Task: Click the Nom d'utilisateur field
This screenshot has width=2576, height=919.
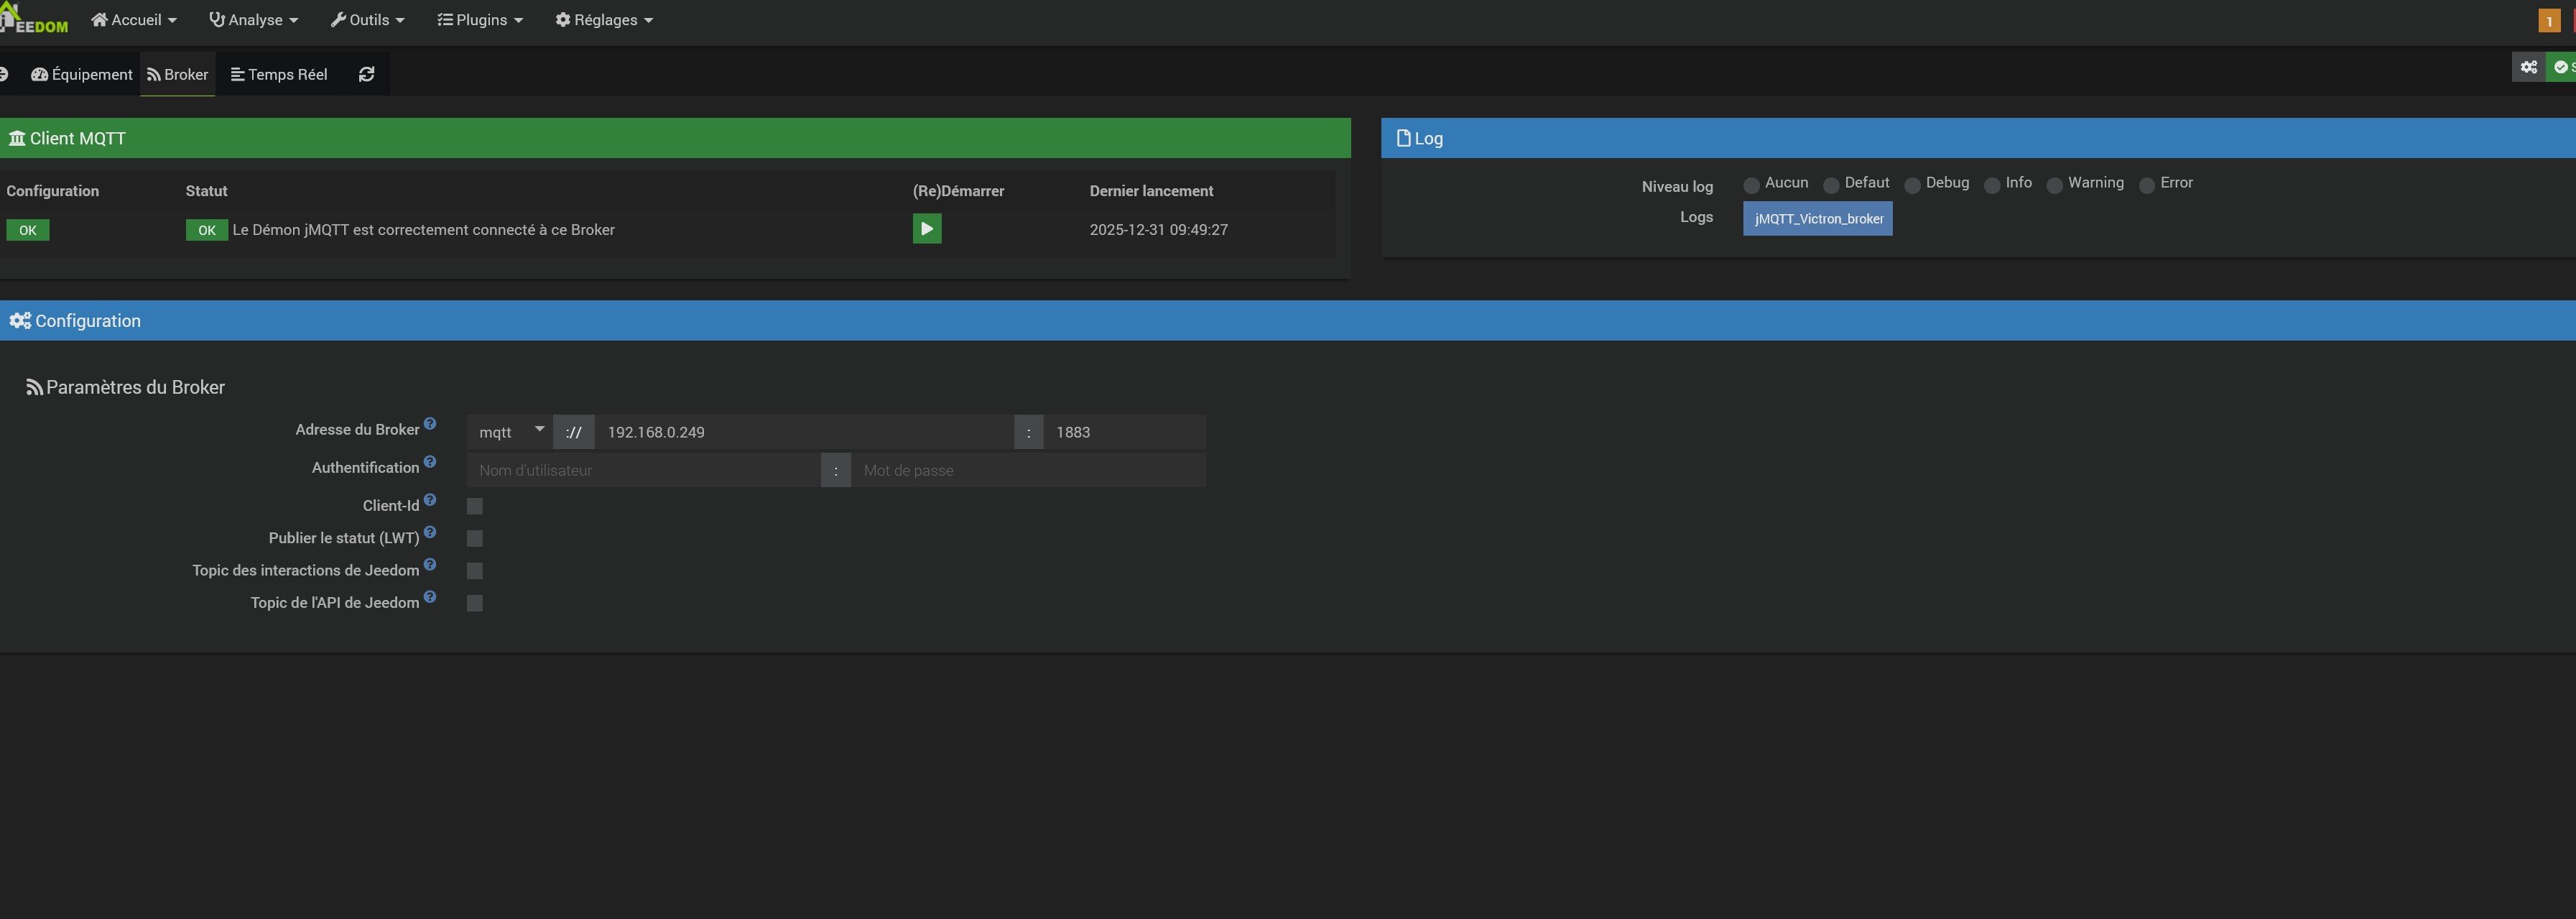Action: click(x=644, y=470)
